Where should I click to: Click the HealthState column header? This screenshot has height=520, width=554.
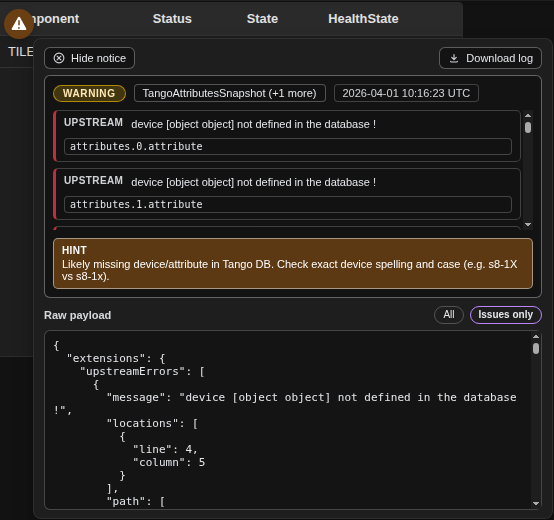pos(363,19)
